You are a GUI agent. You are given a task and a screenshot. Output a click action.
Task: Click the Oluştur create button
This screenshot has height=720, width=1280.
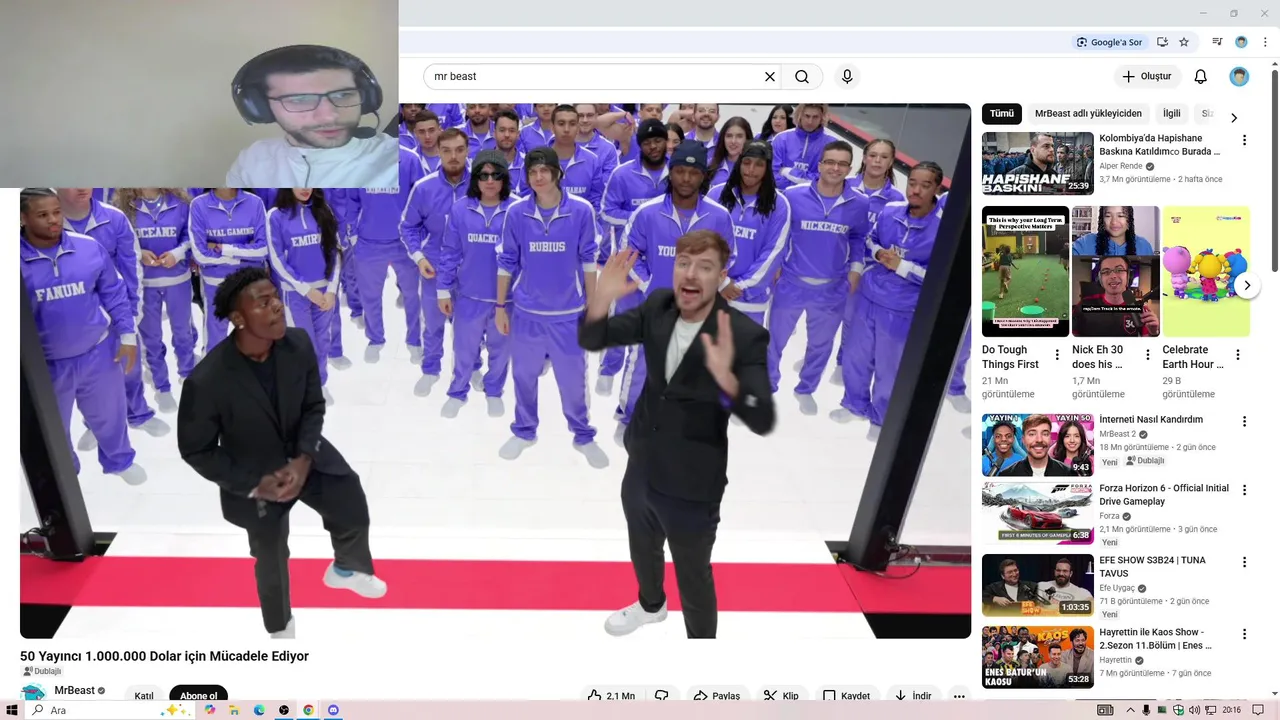click(x=1147, y=77)
